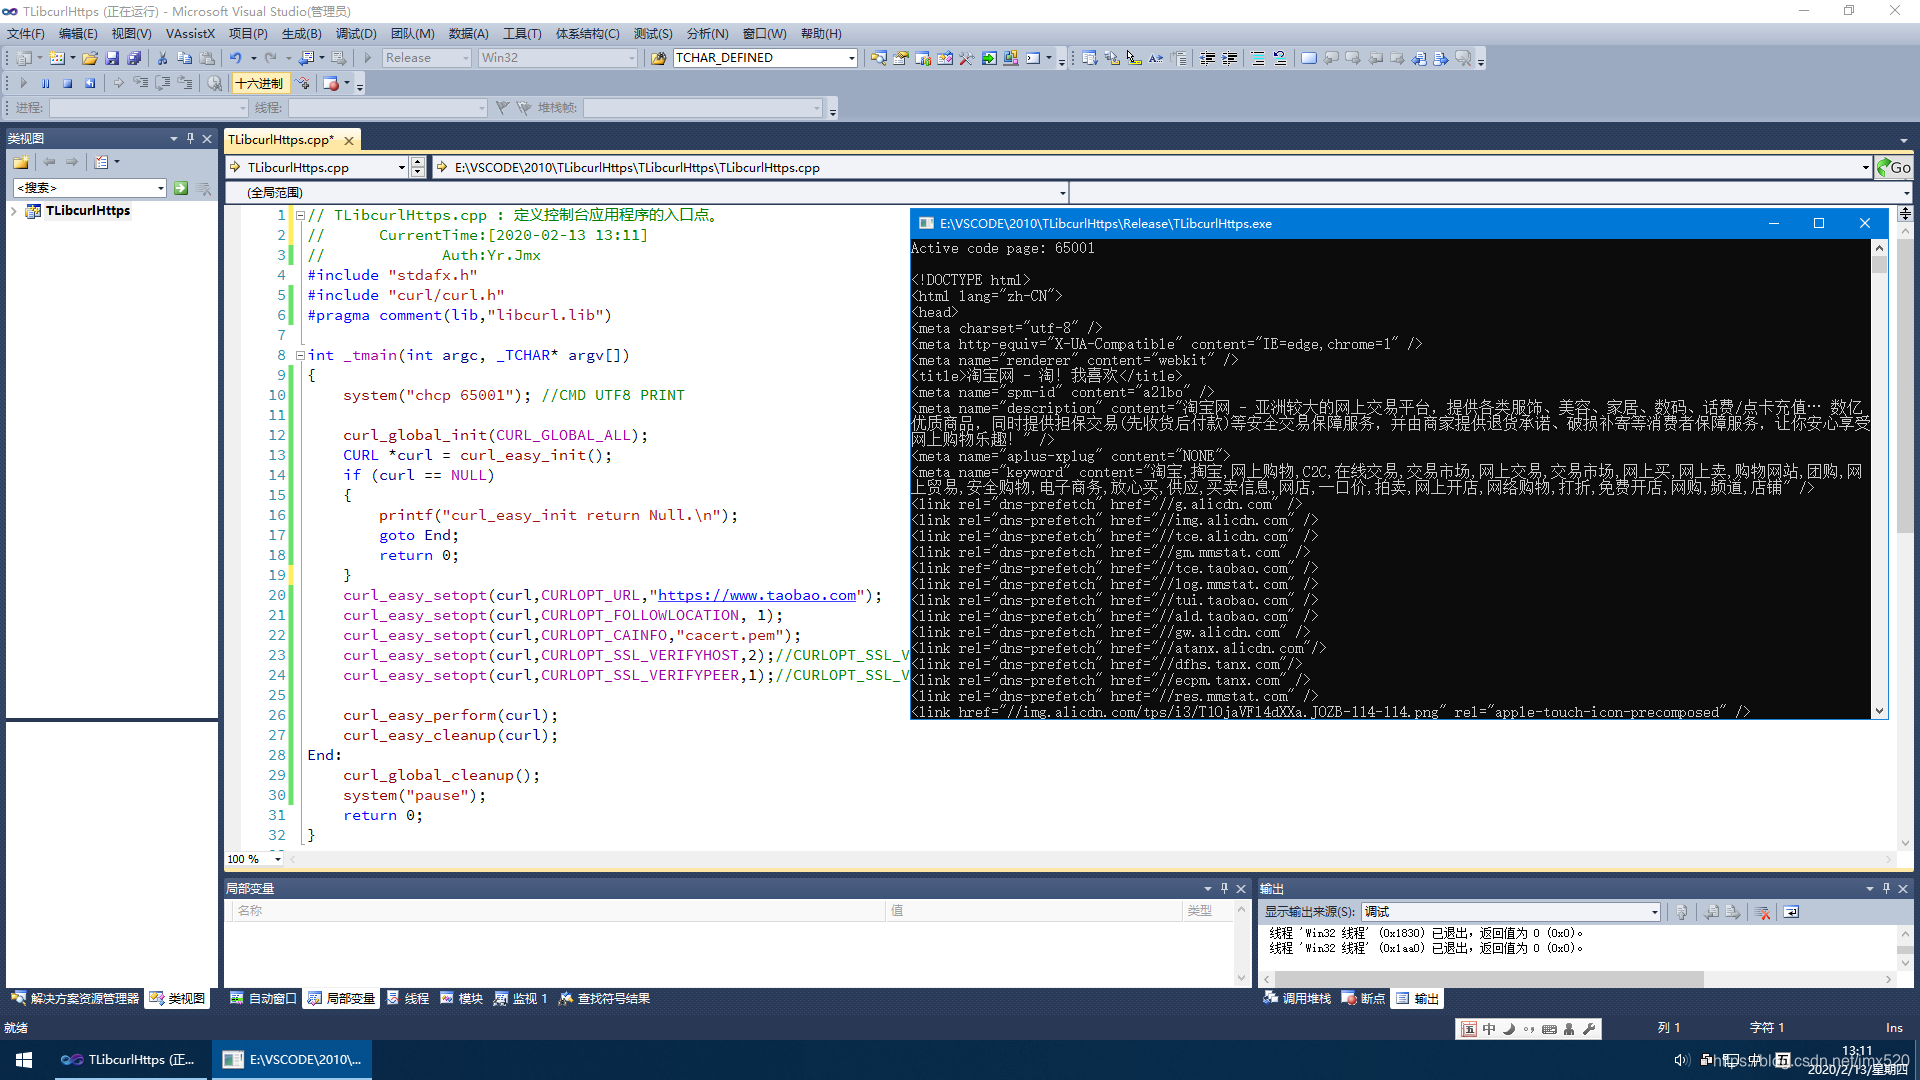Image resolution: width=1920 pixels, height=1080 pixels.
Task: Toggle auto-hide pin on 类视图 panel
Action: (x=190, y=138)
